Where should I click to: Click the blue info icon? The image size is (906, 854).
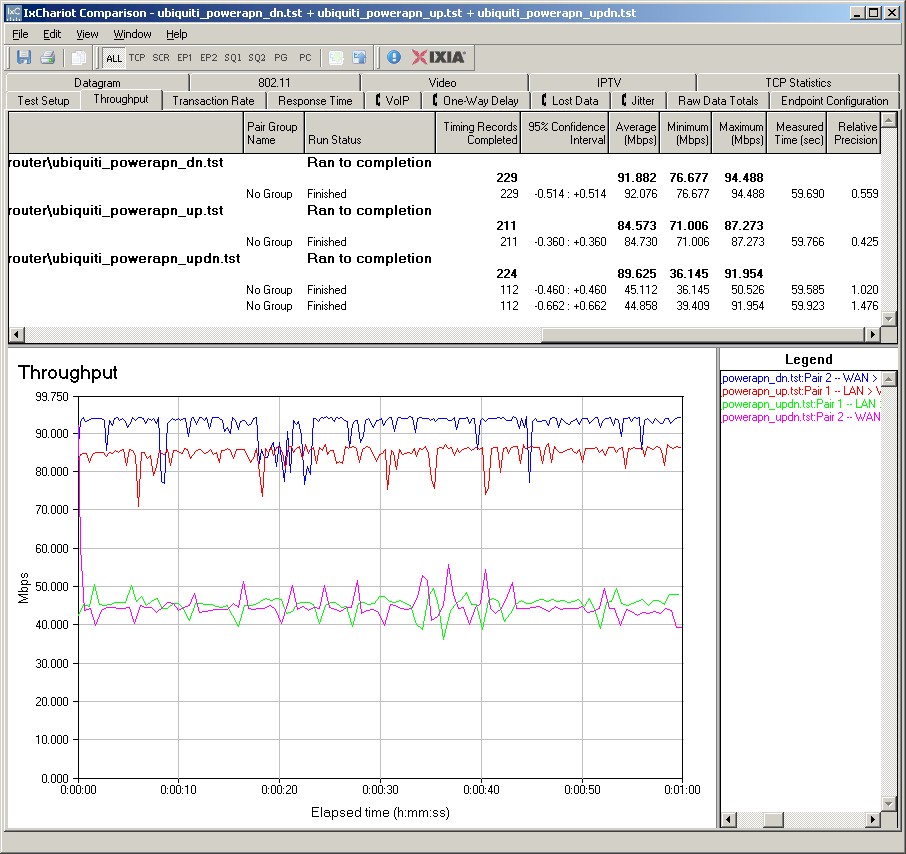tap(394, 57)
